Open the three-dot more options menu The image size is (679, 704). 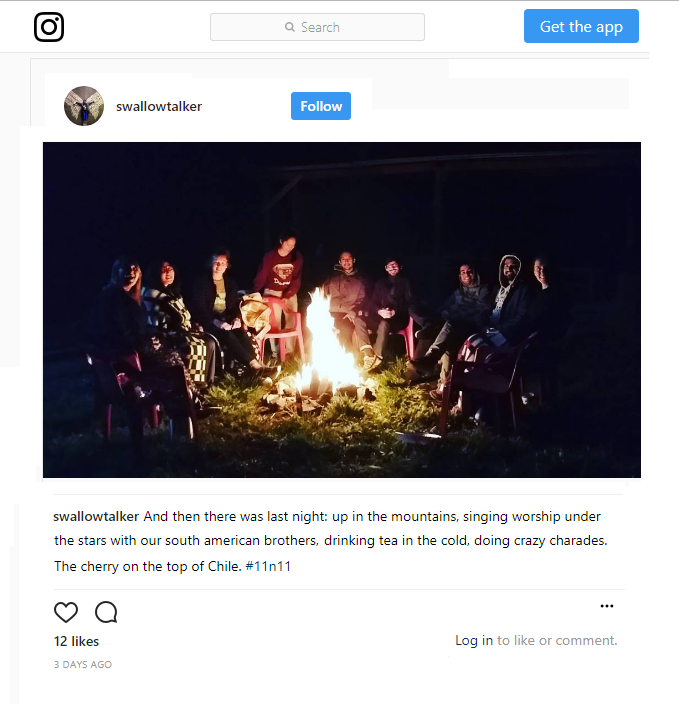pos(607,606)
